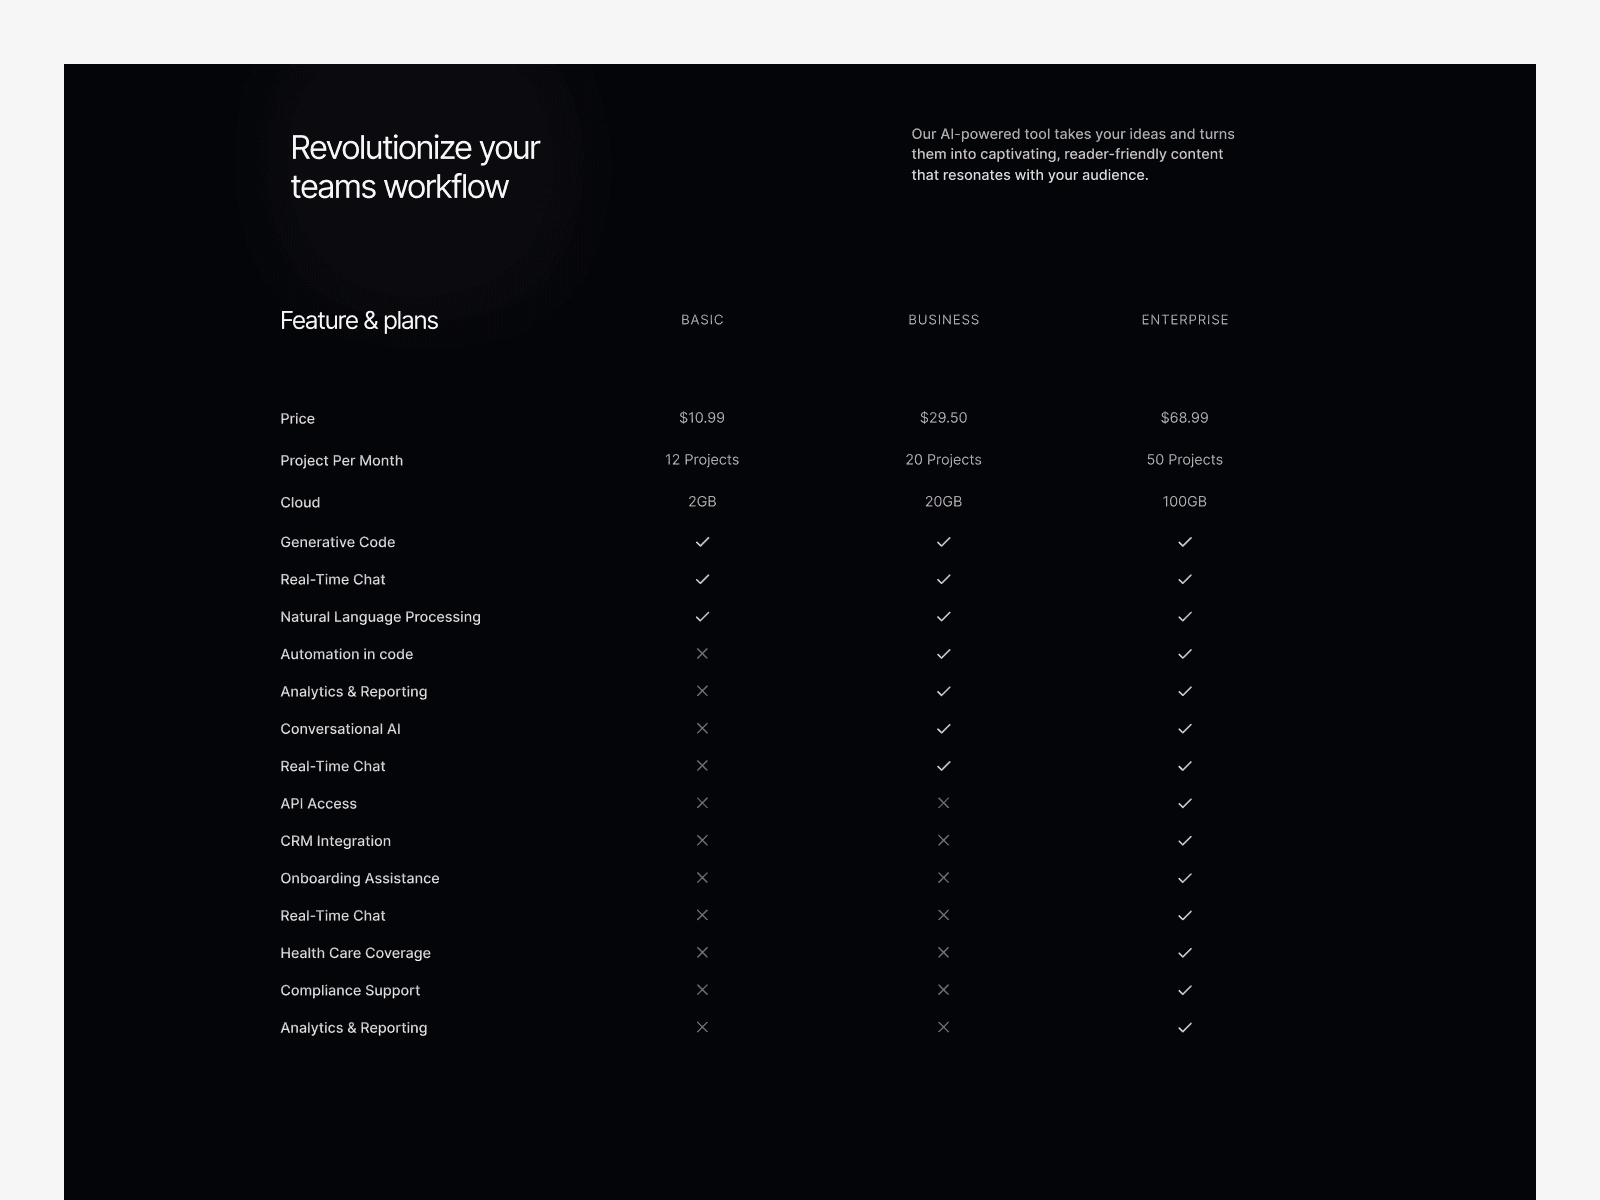
Task: Click the Enterprise checkmark for Automation in code
Action: (x=1185, y=654)
